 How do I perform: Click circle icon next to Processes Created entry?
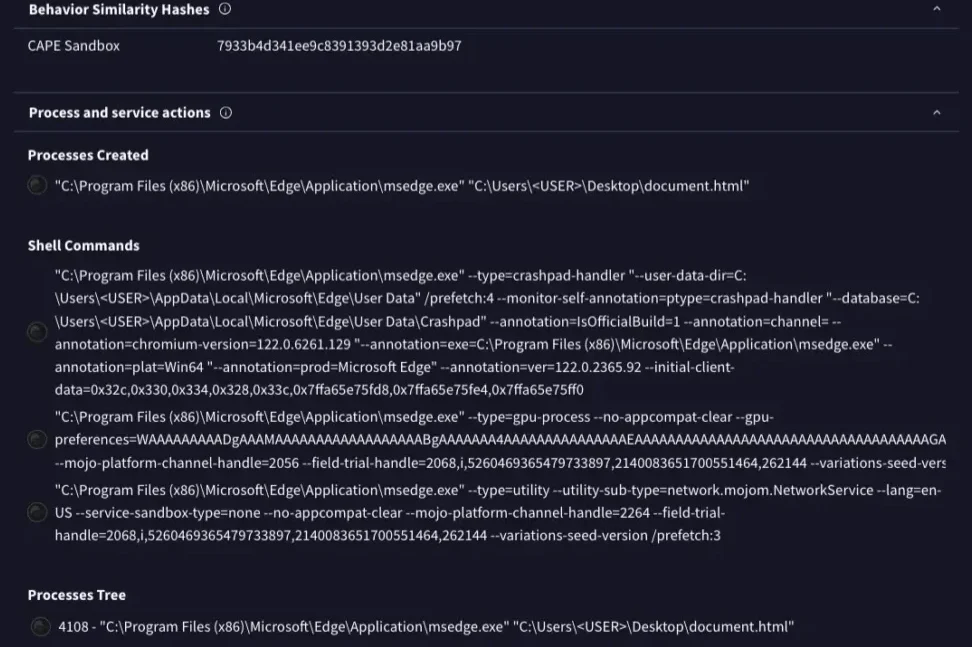[x=37, y=185]
